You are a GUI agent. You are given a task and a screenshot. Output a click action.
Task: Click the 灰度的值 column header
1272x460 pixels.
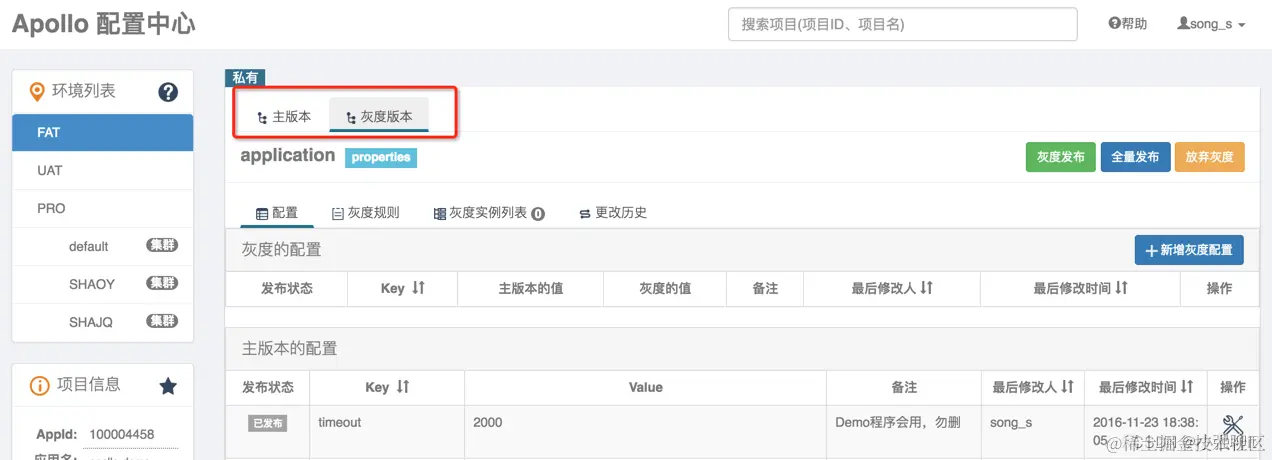[x=665, y=288]
